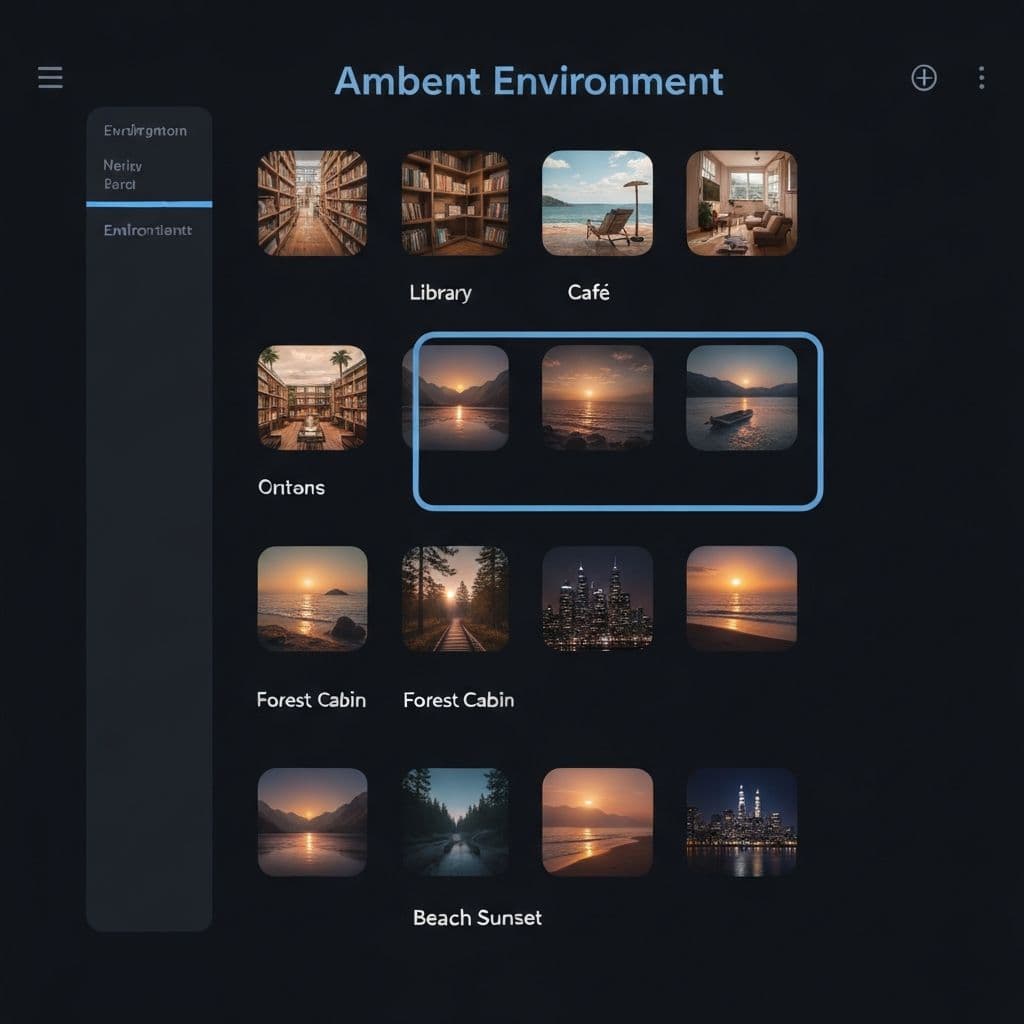Select the sunset with small island thumbnail

tap(312, 598)
